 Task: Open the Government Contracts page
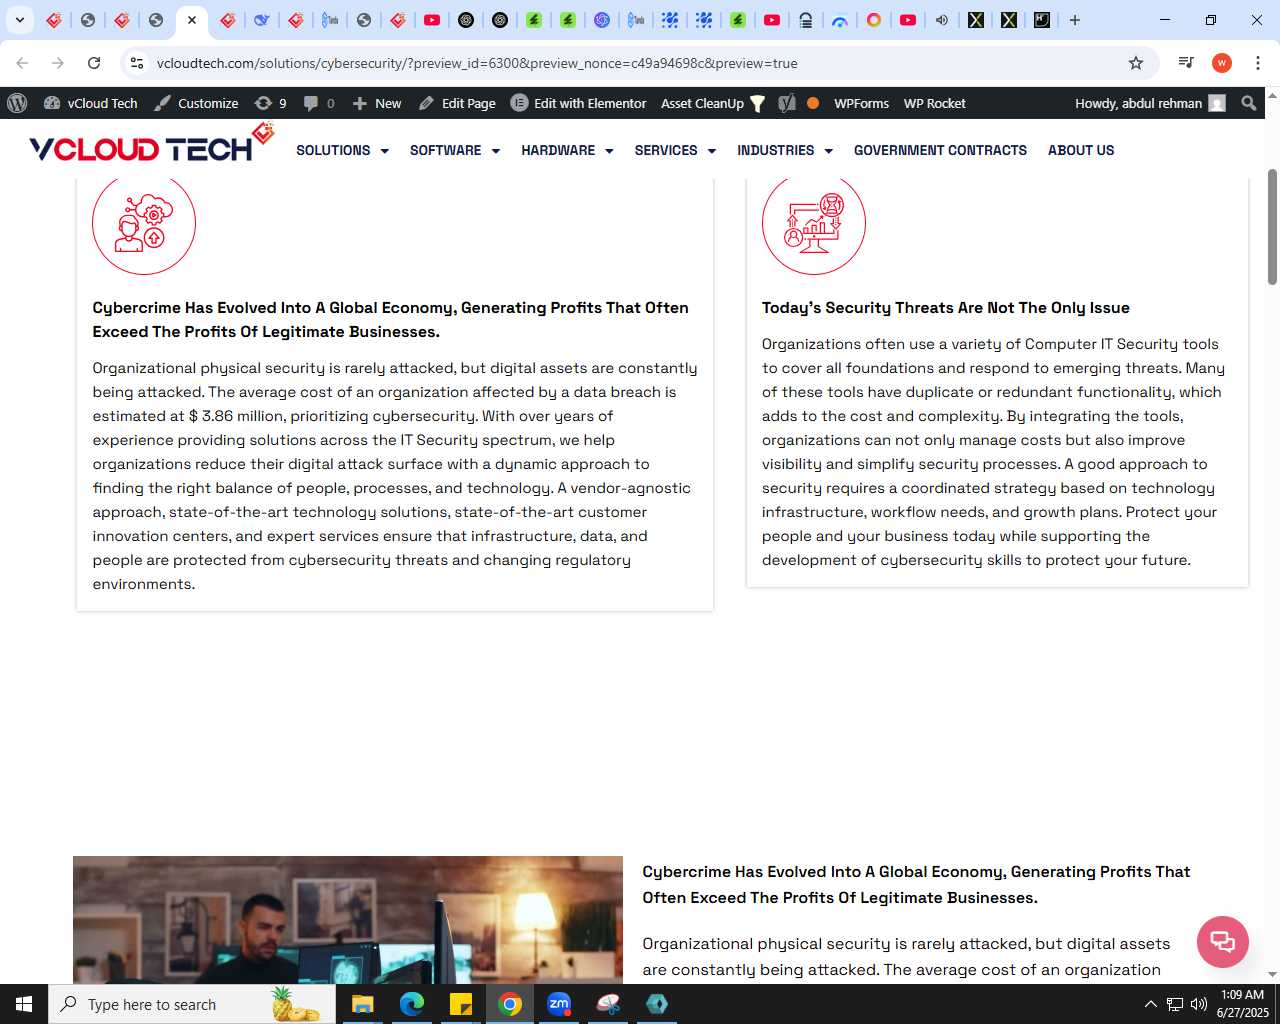[x=940, y=150]
